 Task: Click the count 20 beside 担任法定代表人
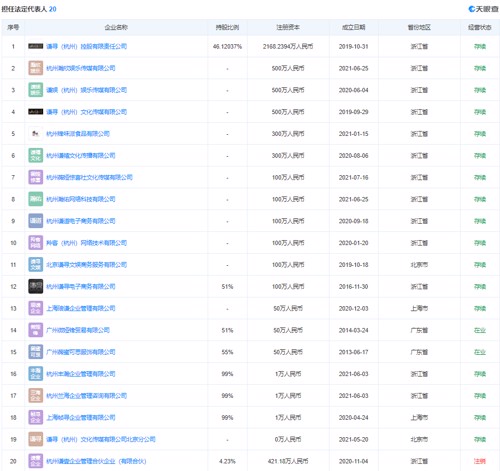pyautogui.click(x=53, y=9)
